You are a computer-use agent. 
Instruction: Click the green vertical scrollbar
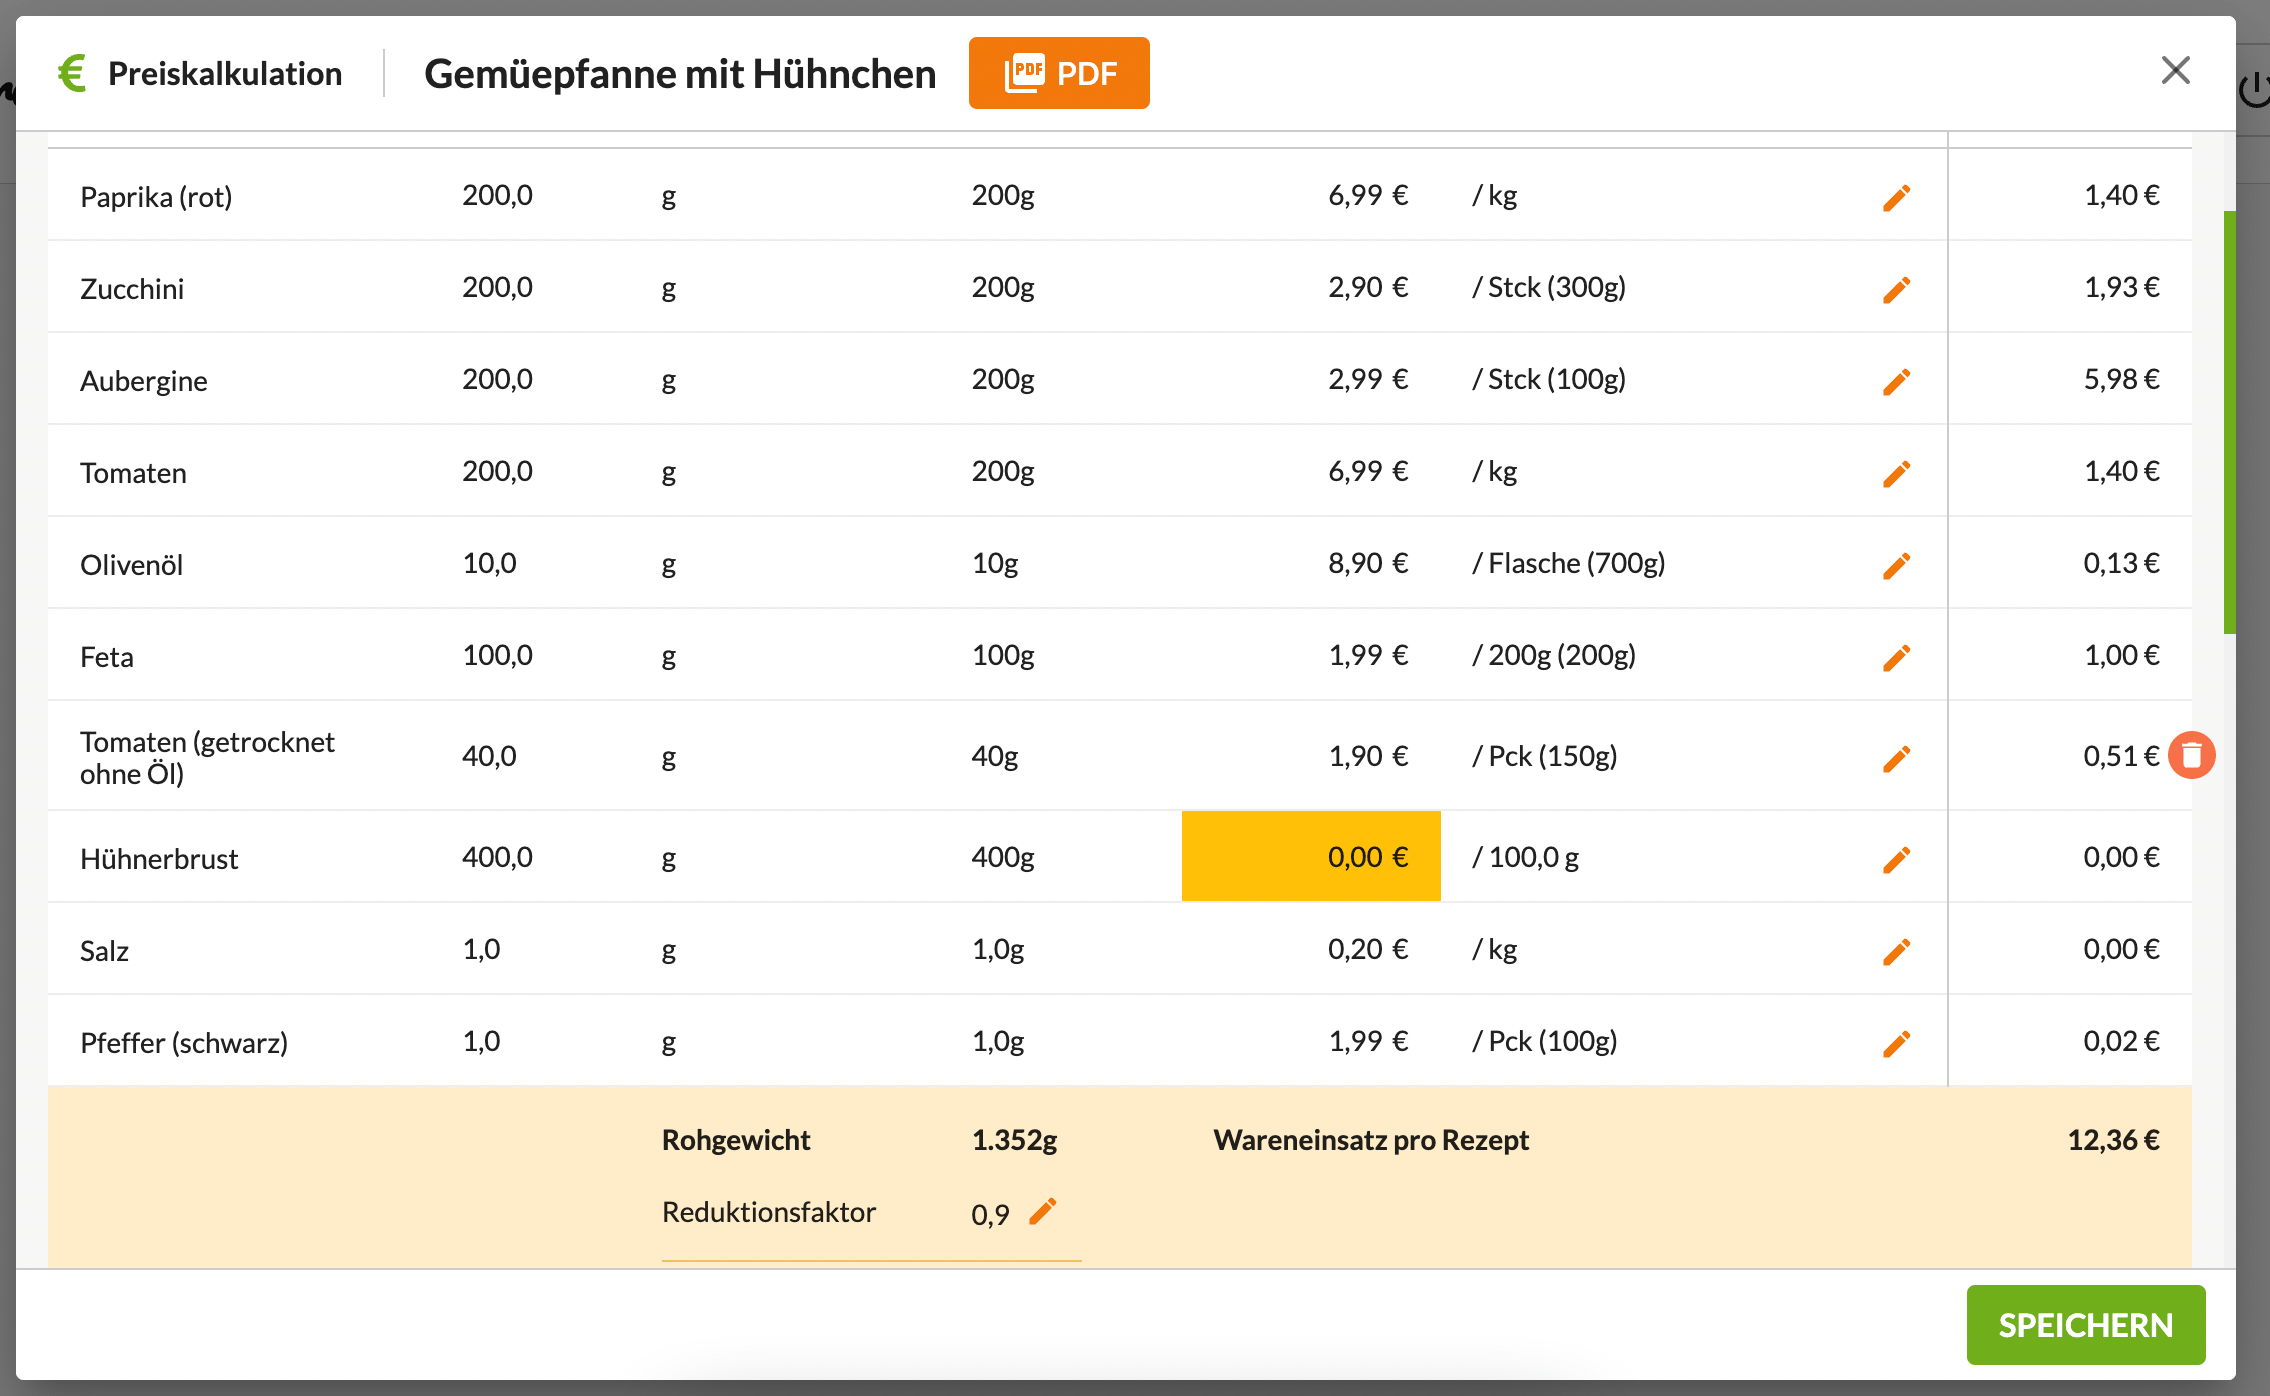pos(2229,422)
